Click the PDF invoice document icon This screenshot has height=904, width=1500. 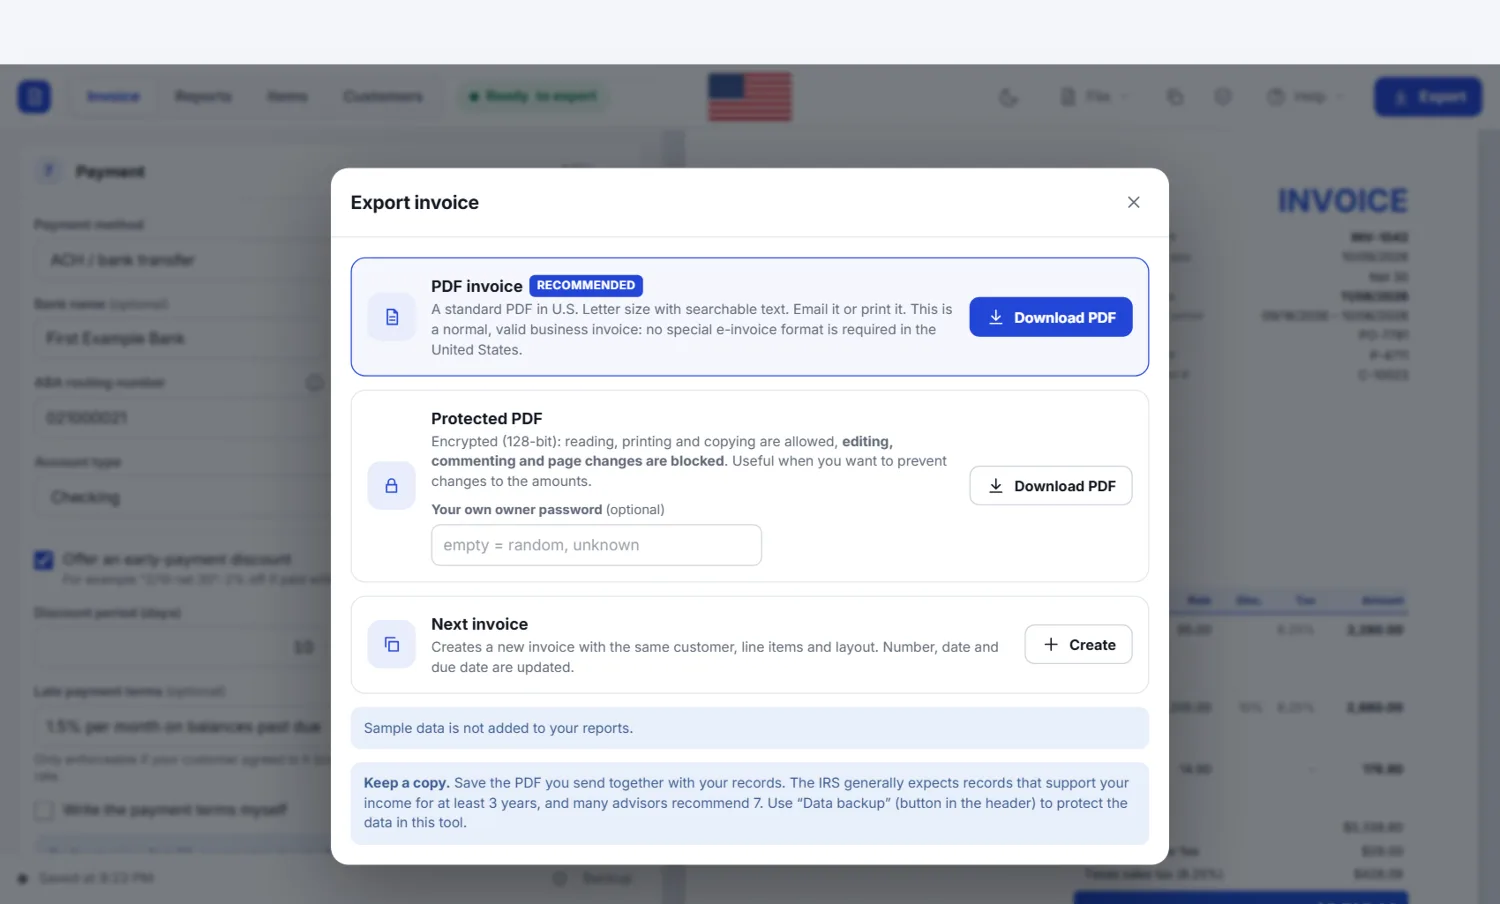[392, 317]
